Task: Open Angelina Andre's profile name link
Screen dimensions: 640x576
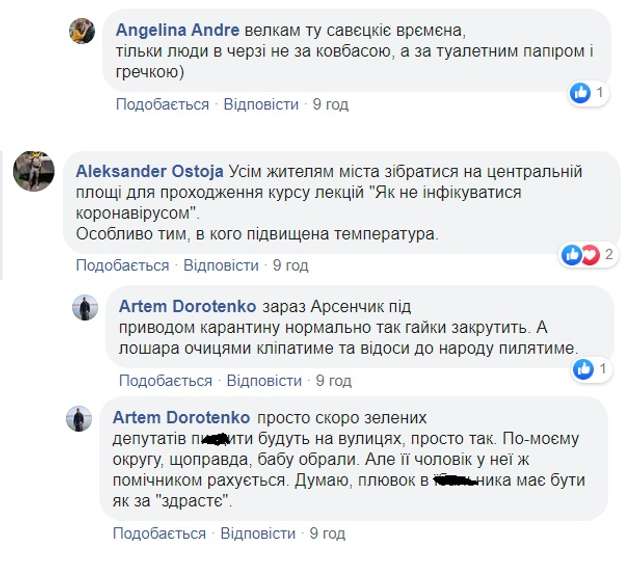Action: [x=169, y=28]
